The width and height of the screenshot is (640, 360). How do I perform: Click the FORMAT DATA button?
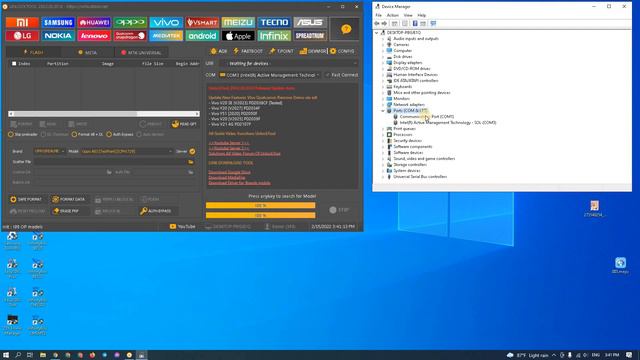(69, 199)
